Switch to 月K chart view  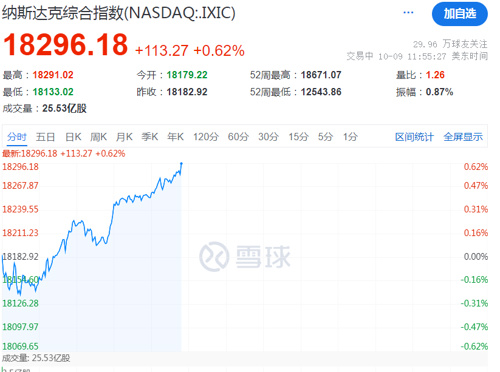(x=124, y=137)
